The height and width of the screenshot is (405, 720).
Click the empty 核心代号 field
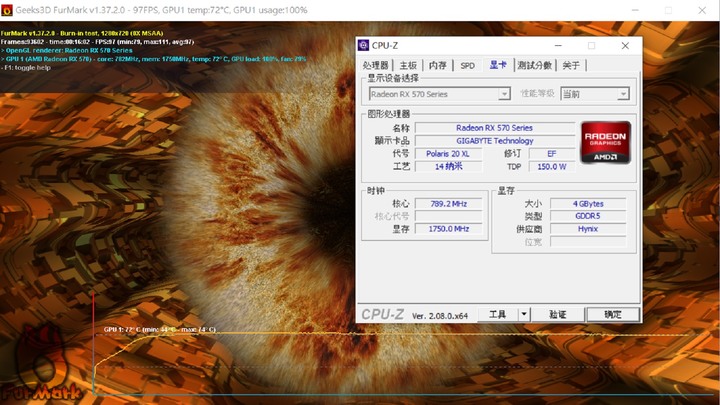tap(448, 216)
